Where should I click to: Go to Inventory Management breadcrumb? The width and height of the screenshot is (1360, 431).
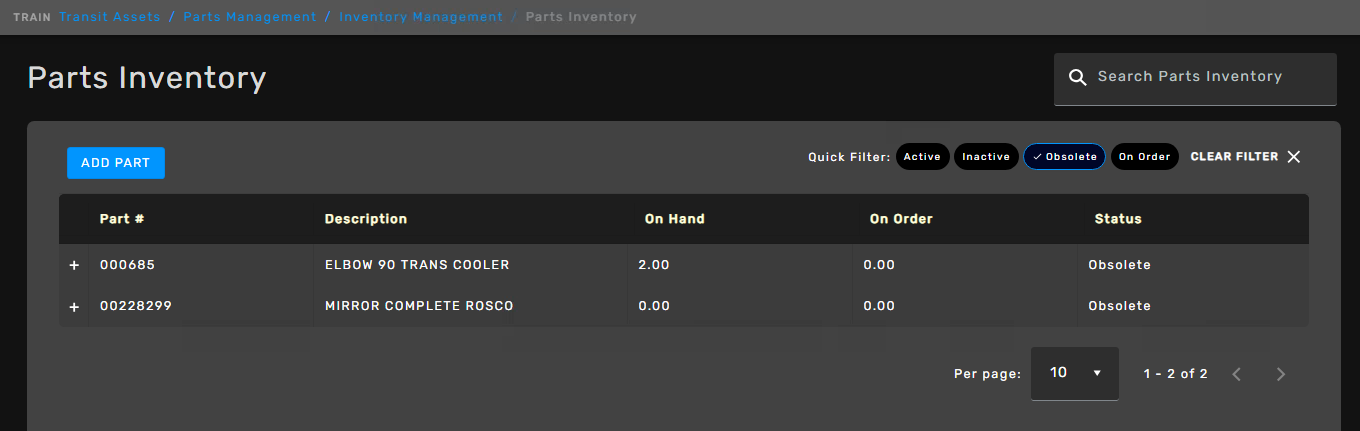pos(421,17)
